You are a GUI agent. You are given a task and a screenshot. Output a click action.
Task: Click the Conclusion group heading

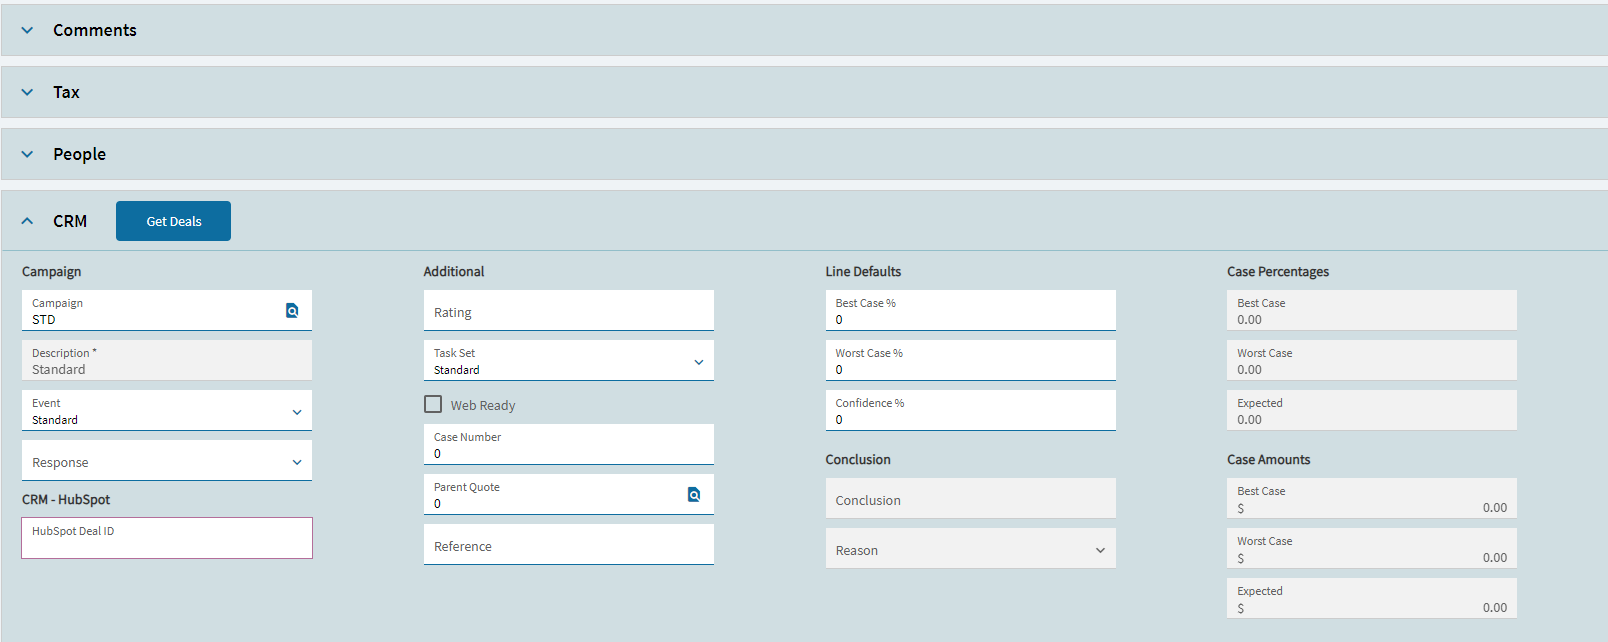(858, 459)
